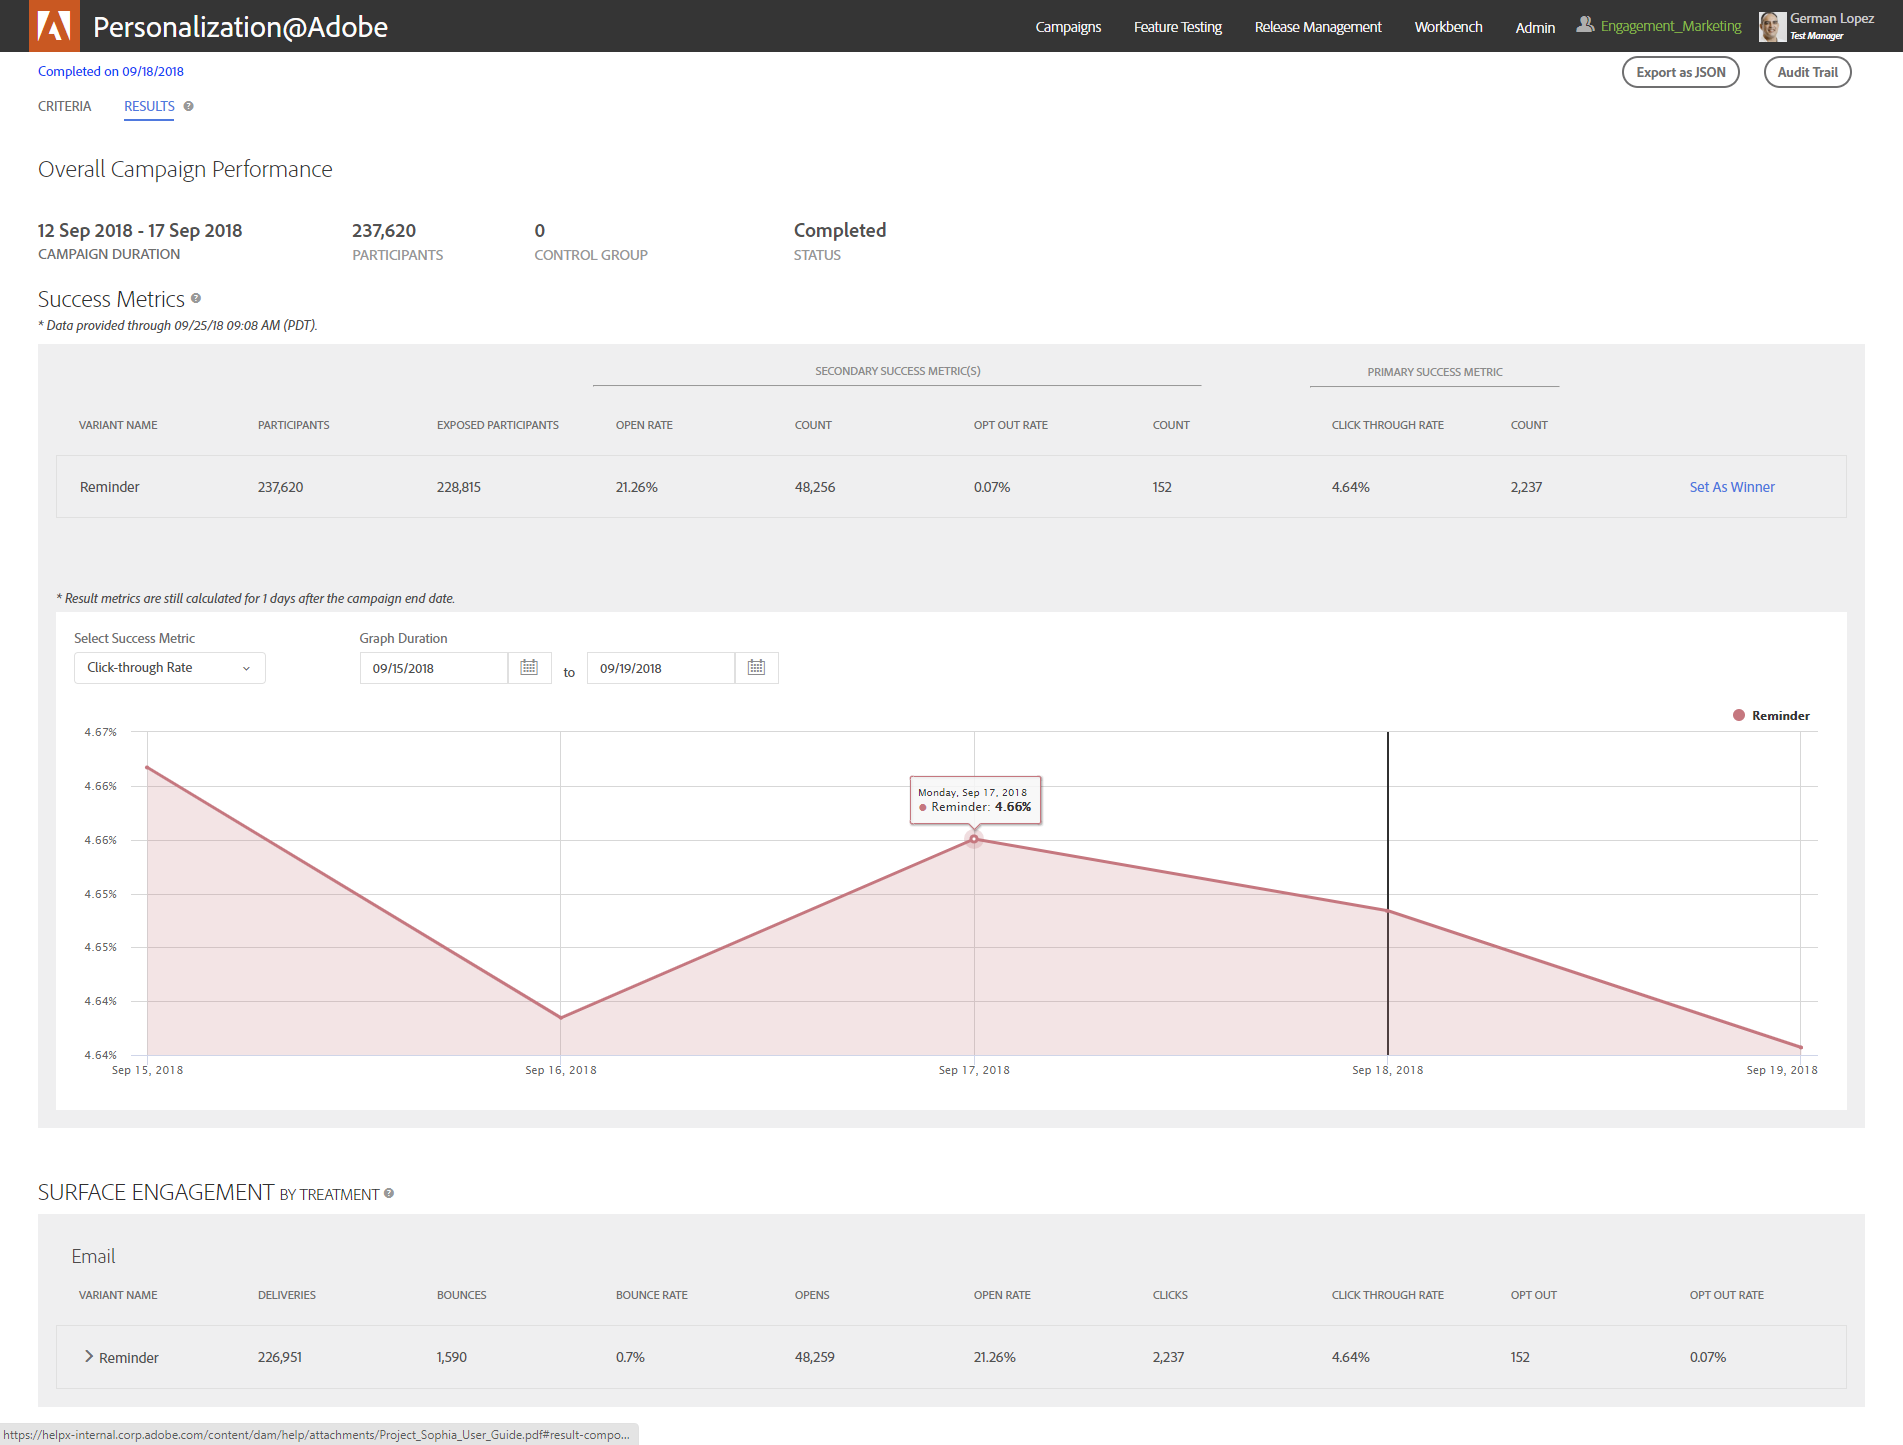The height and width of the screenshot is (1445, 1903).
Task: Expand the Reminder row in Email table
Action: click(89, 1357)
